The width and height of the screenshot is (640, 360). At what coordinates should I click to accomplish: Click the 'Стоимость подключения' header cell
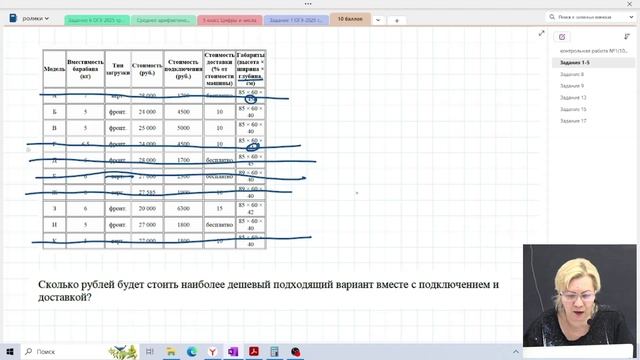tap(183, 69)
